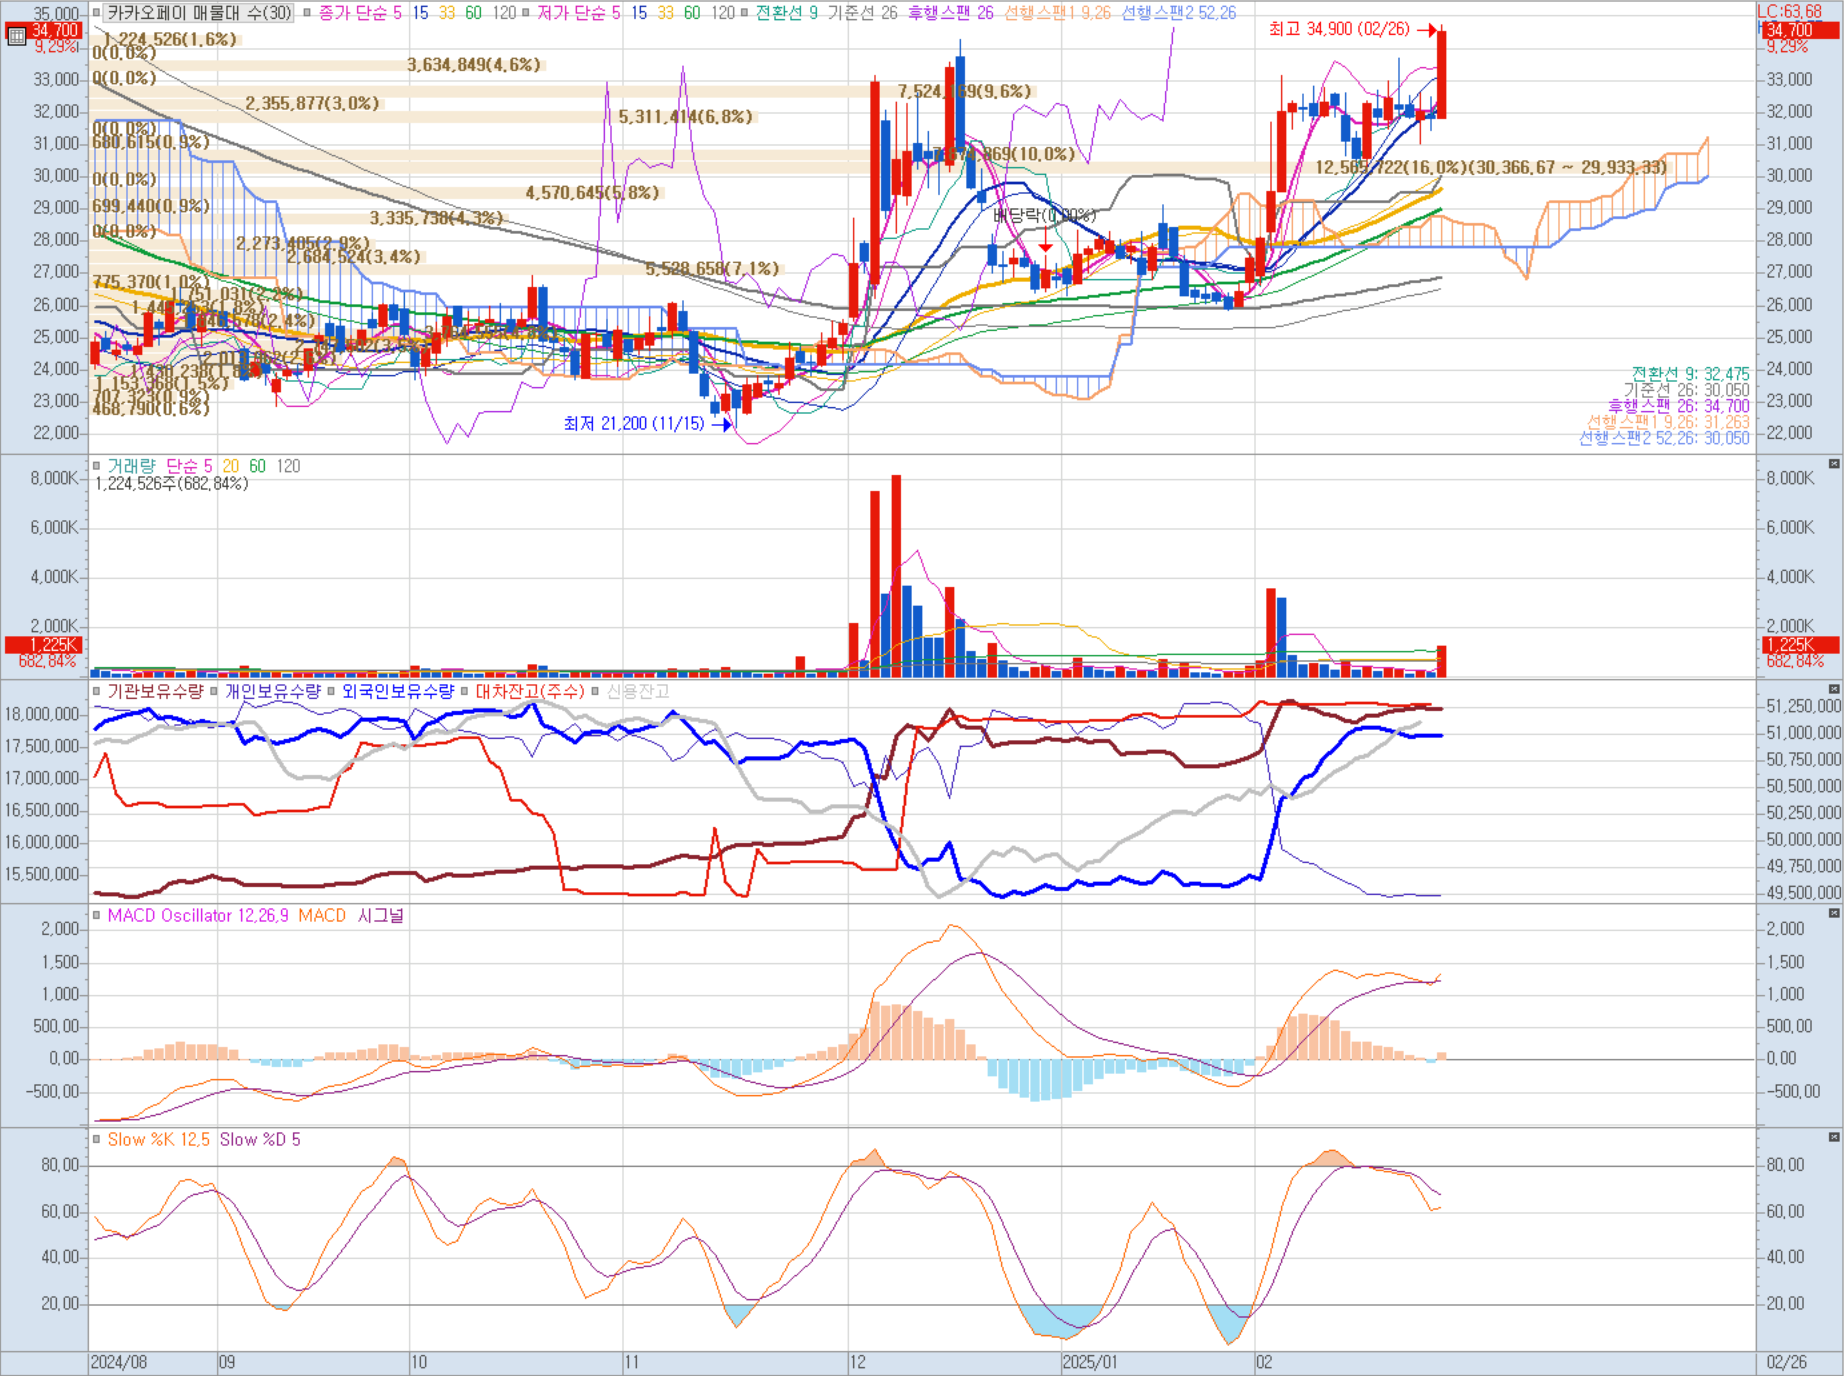Click the red 1,225K volume tag on left axis

point(43,645)
